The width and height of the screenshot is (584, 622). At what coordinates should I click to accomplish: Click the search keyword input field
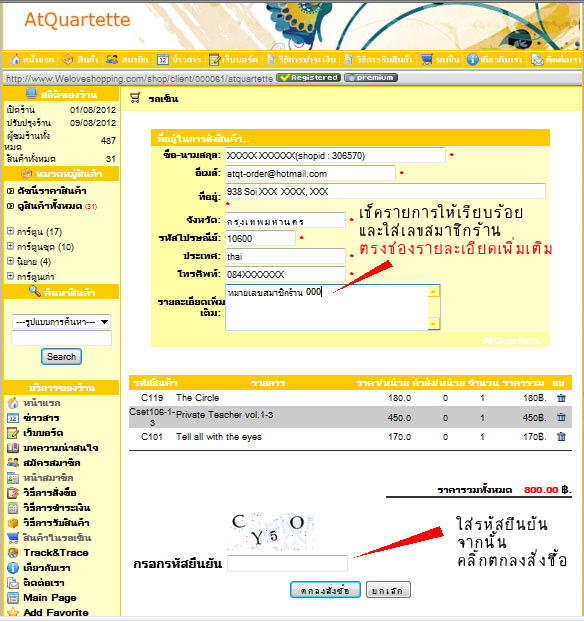pos(61,338)
